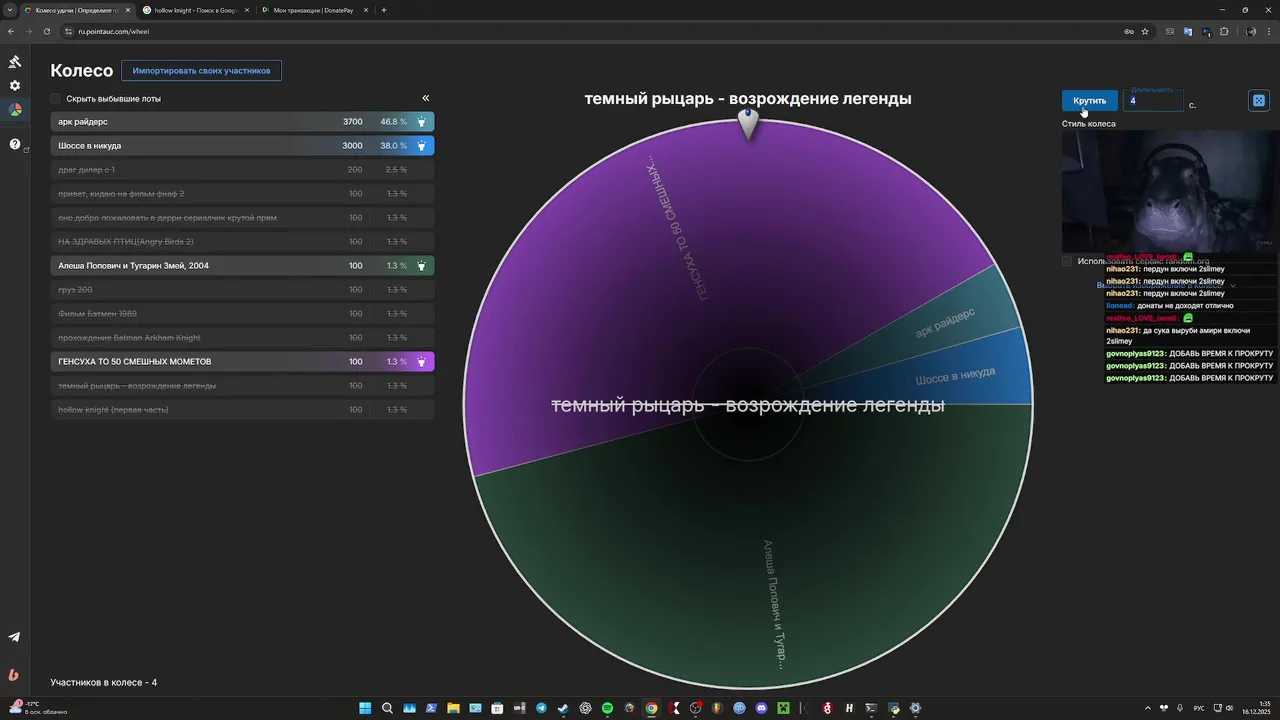
Task: Open saved passwords key icon in address bar
Action: (x=1129, y=31)
